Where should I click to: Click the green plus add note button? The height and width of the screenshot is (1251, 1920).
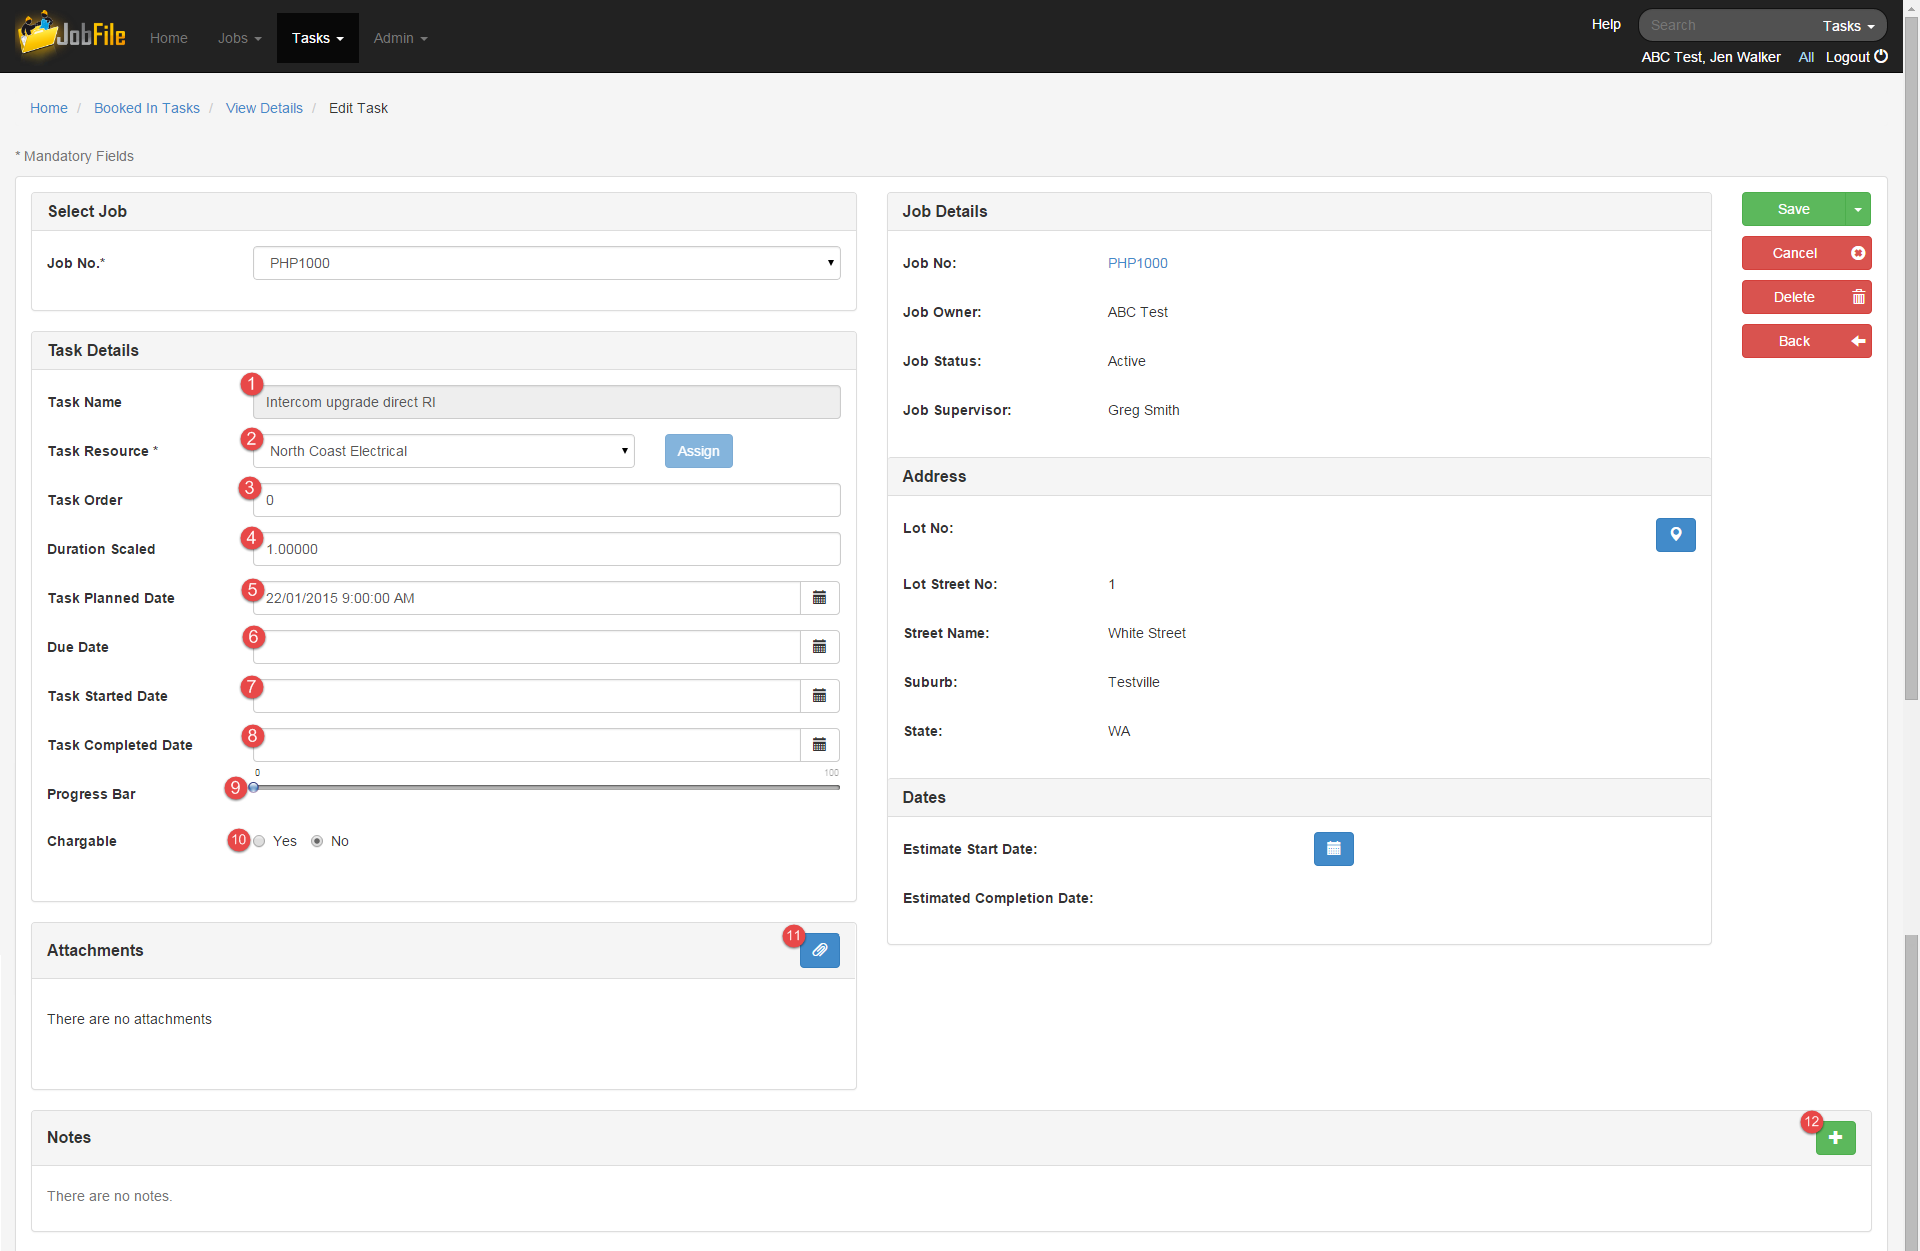pyautogui.click(x=1835, y=1138)
